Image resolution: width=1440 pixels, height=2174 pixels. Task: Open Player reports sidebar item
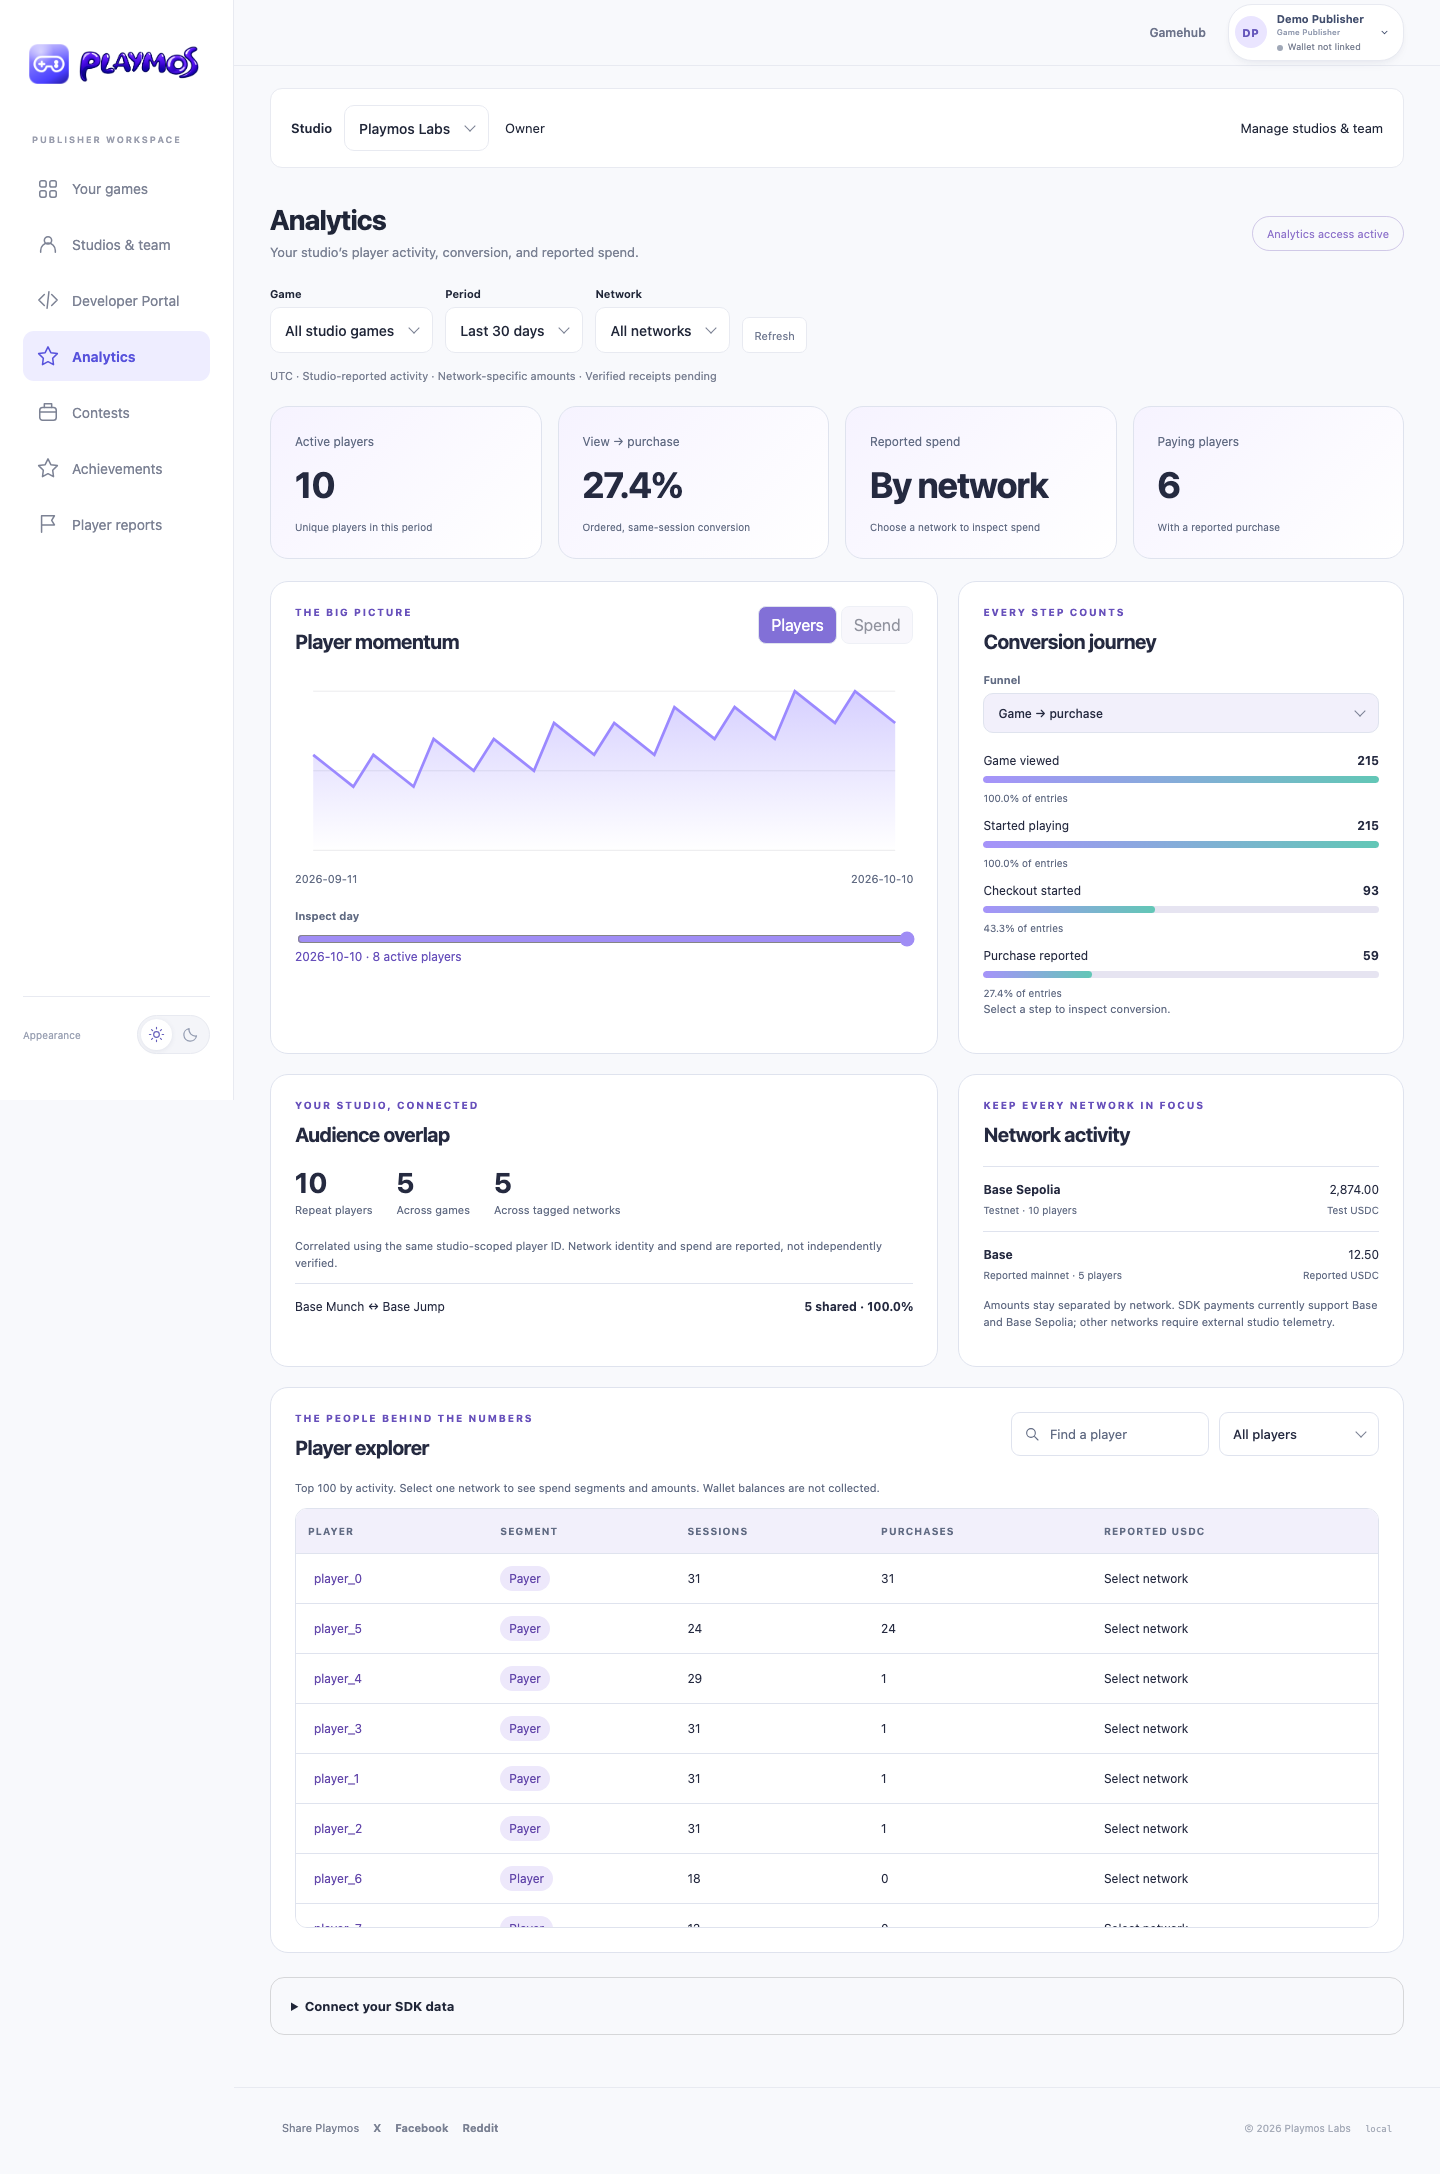pyautogui.click(x=116, y=525)
